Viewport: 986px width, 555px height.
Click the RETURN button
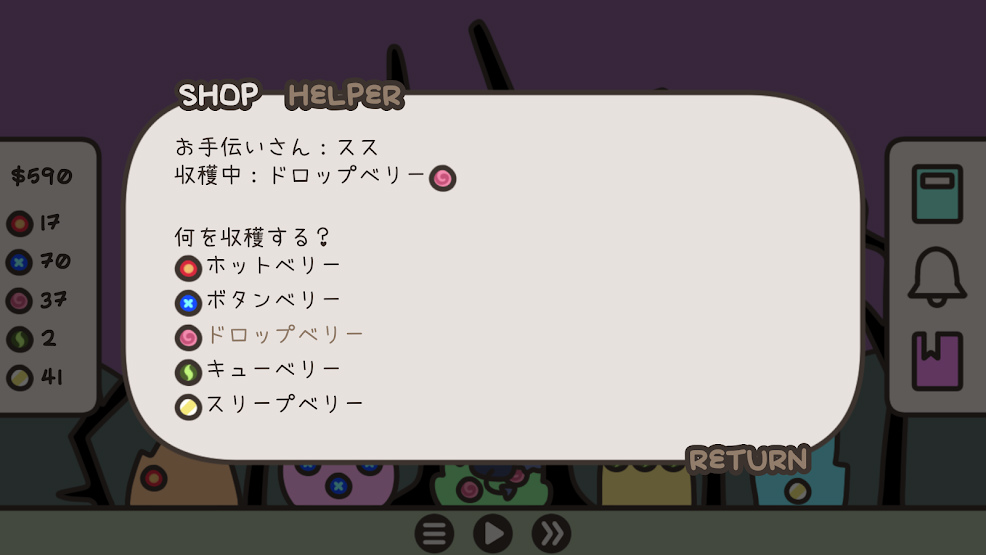point(748,460)
